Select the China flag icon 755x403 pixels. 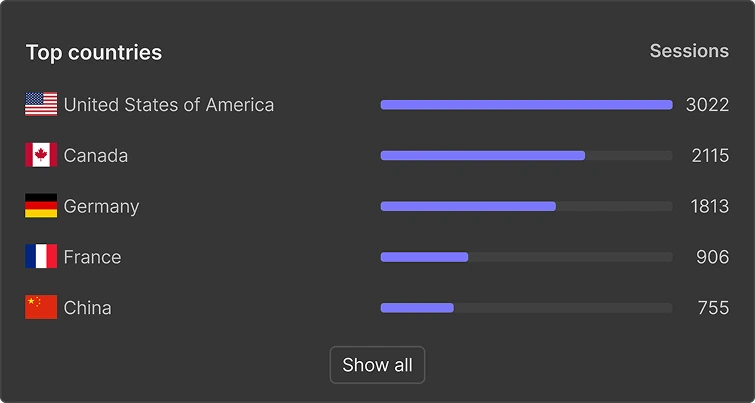[41, 307]
